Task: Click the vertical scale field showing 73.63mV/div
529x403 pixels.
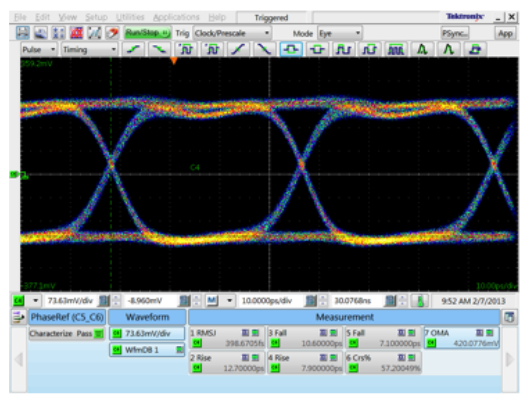Action: pyautogui.click(x=70, y=300)
